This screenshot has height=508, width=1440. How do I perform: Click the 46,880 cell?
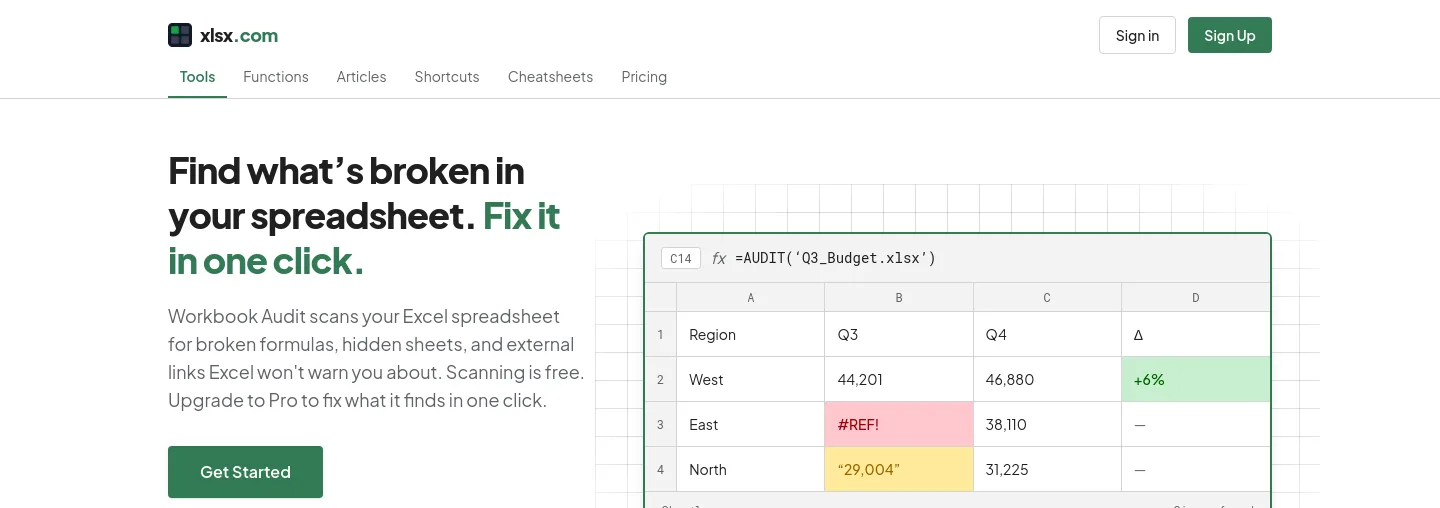(x=1047, y=379)
